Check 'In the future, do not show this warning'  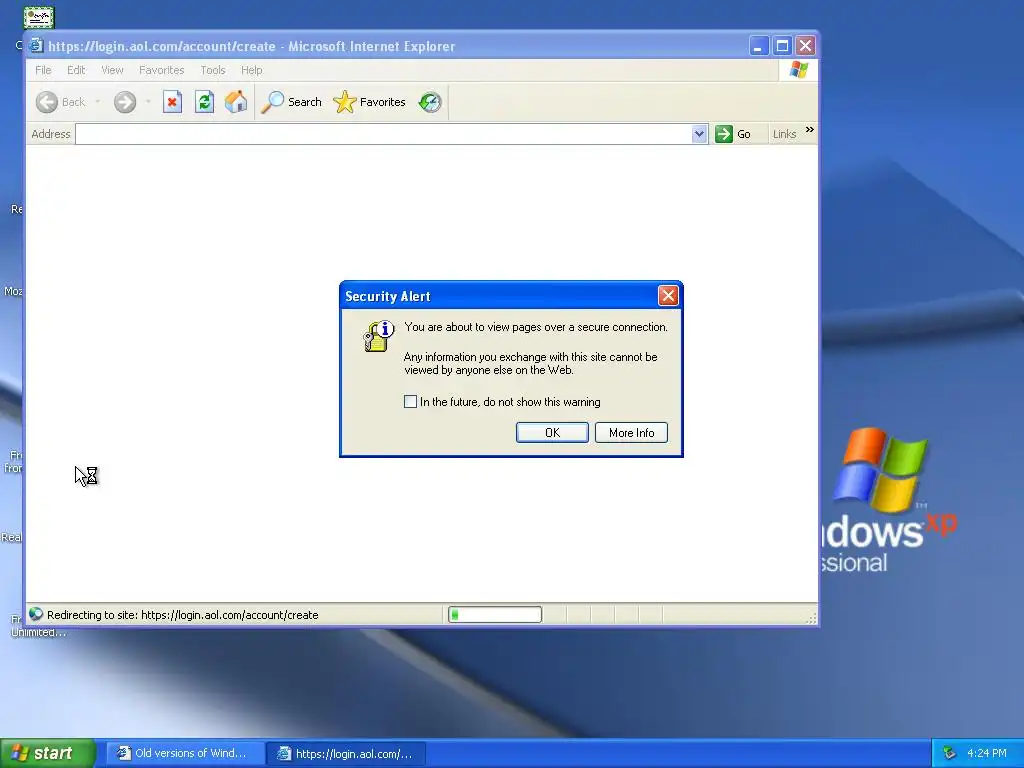(410, 402)
